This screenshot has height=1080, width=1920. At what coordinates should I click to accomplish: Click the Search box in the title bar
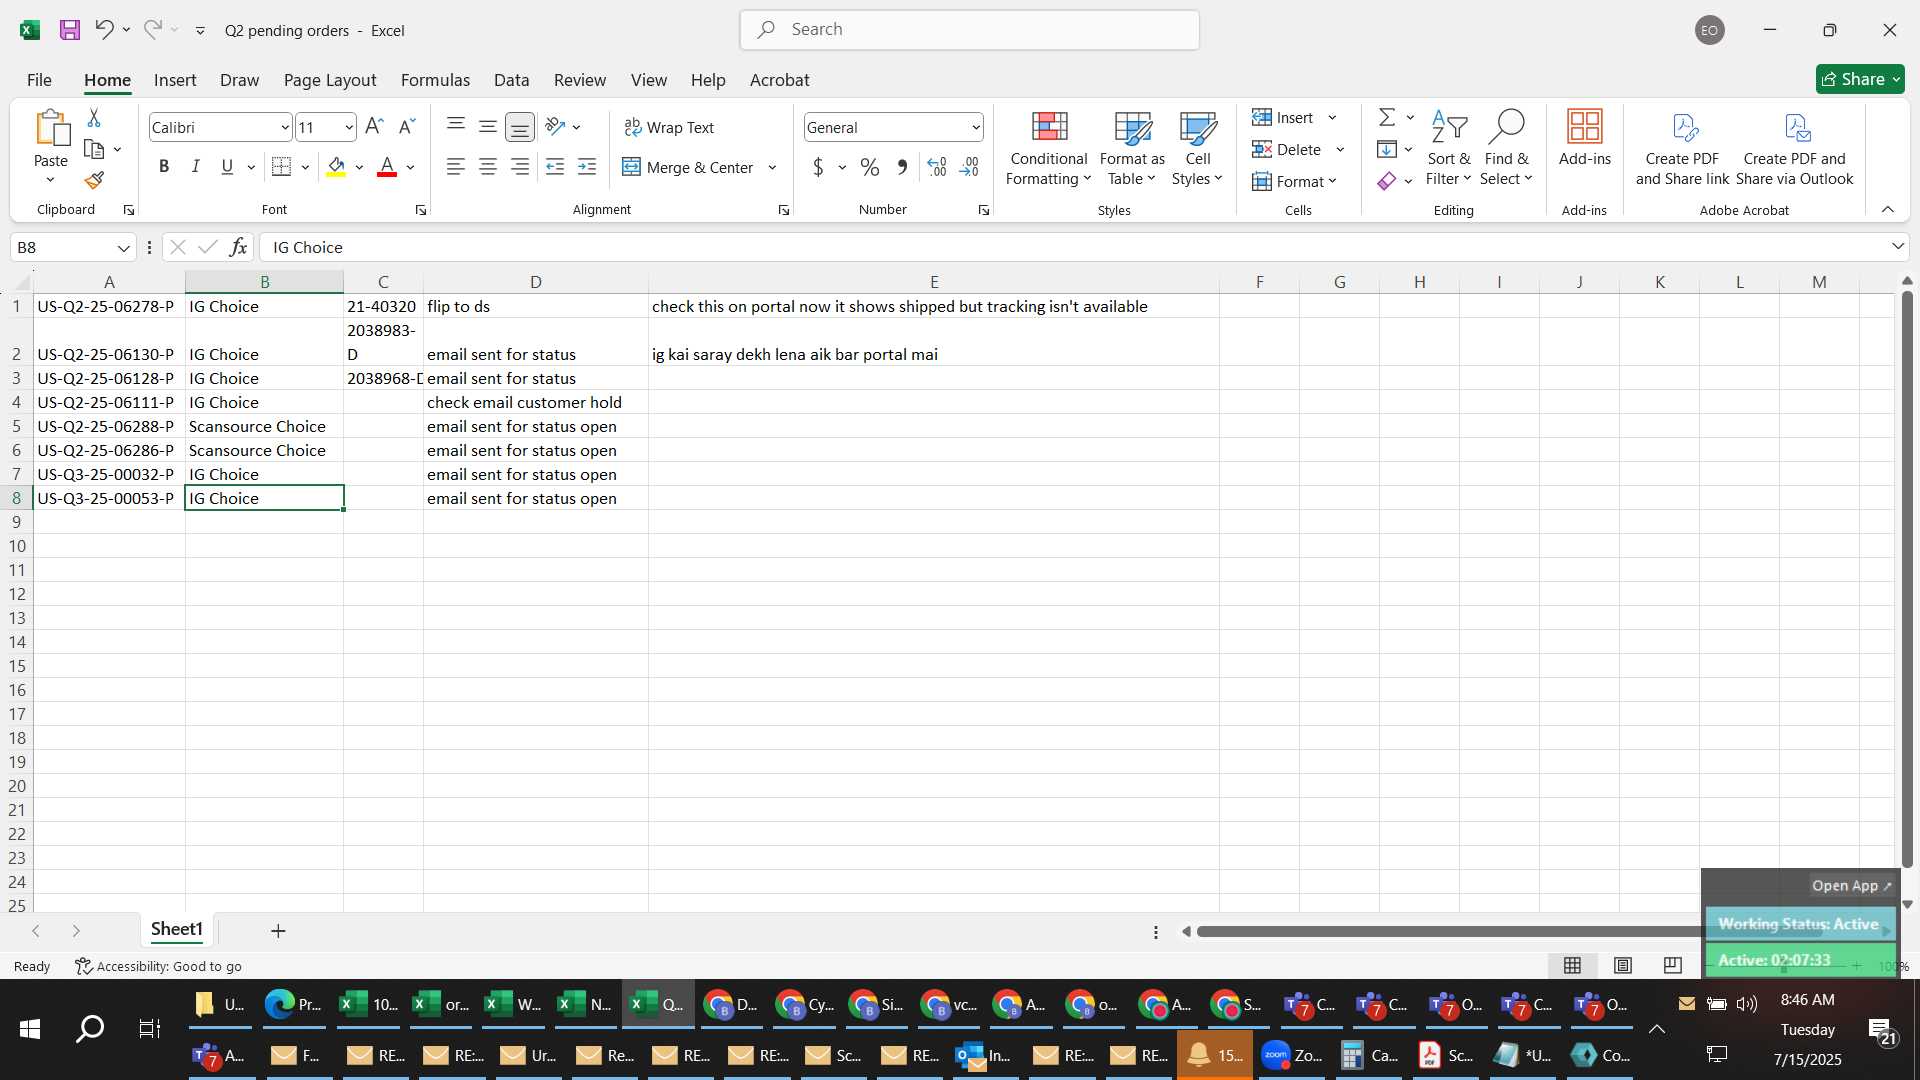970,30
